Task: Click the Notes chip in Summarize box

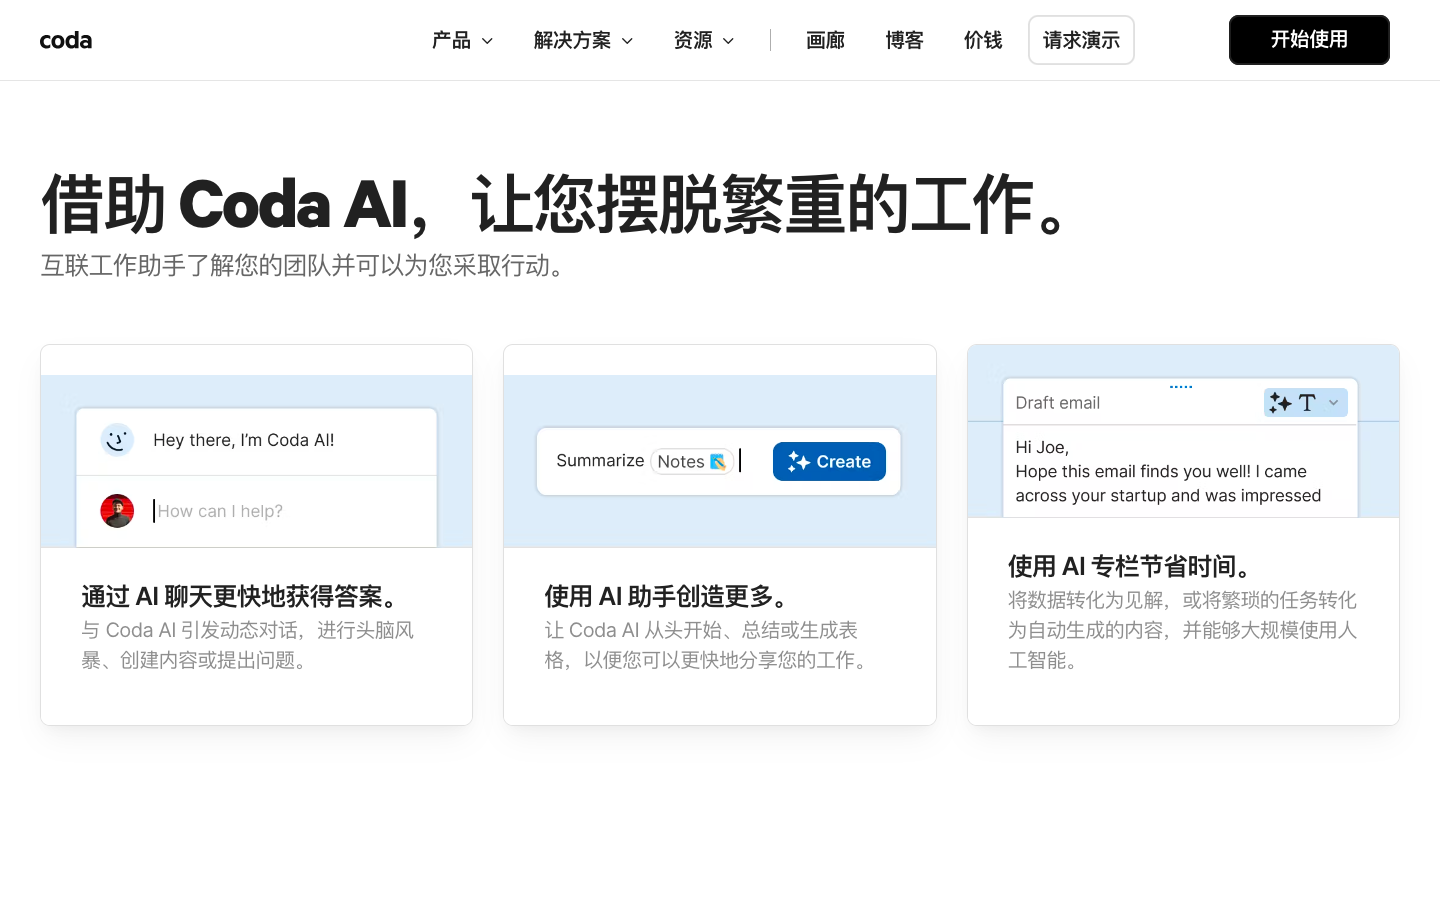Action: pyautogui.click(x=691, y=461)
